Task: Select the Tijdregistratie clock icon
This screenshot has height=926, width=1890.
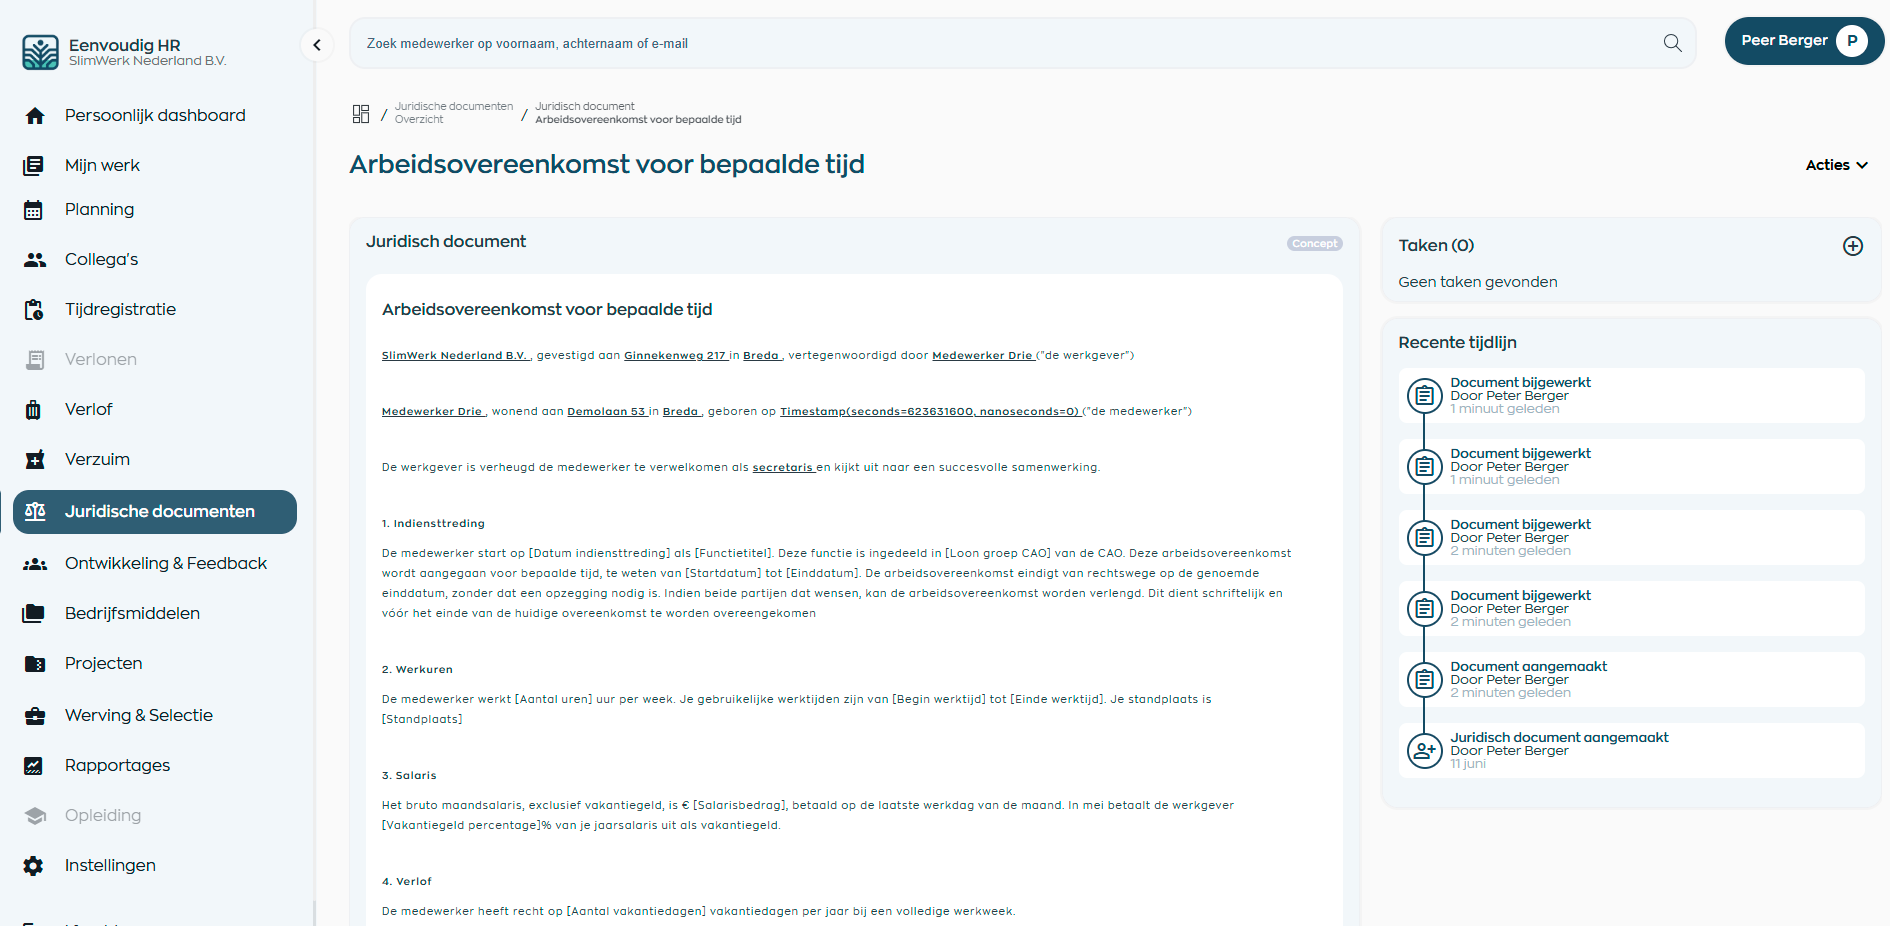Action: 35,309
